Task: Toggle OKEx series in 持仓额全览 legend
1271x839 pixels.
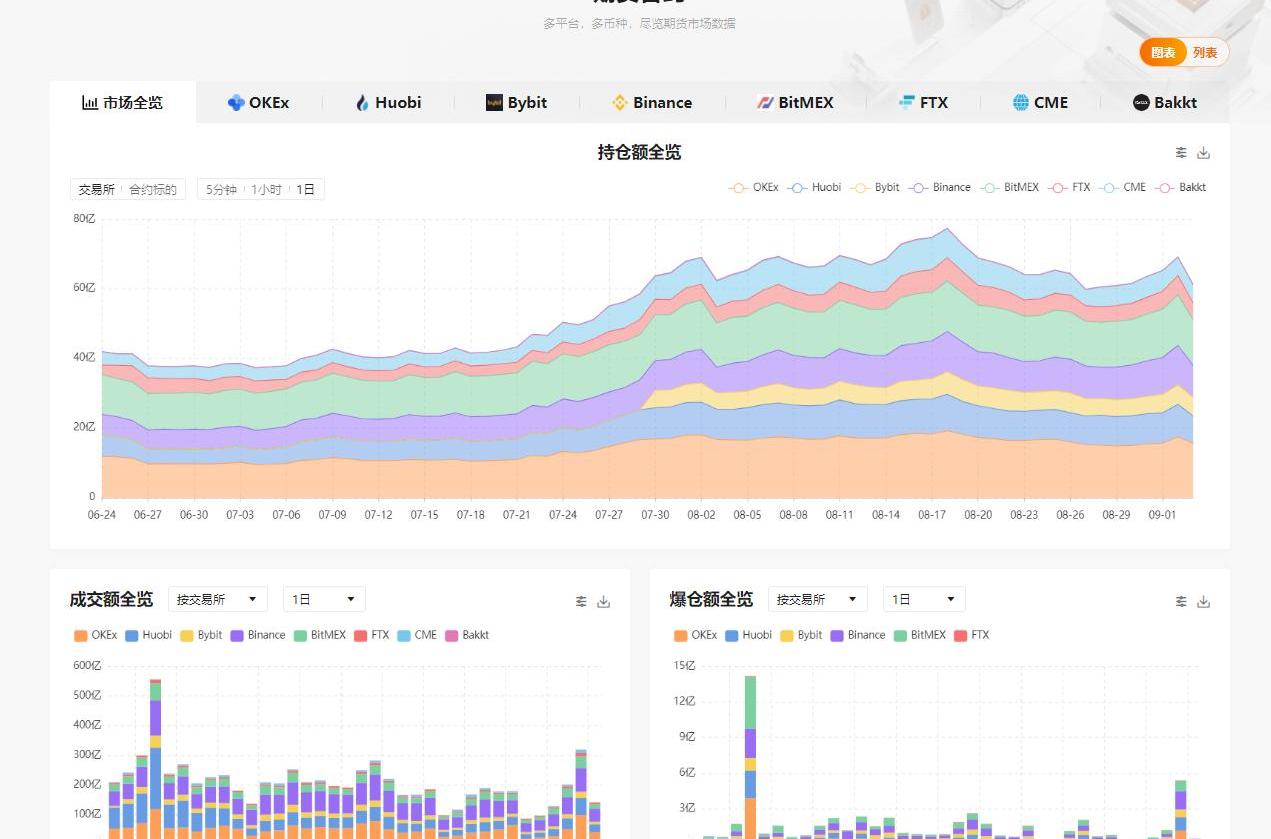Action: tap(754, 187)
